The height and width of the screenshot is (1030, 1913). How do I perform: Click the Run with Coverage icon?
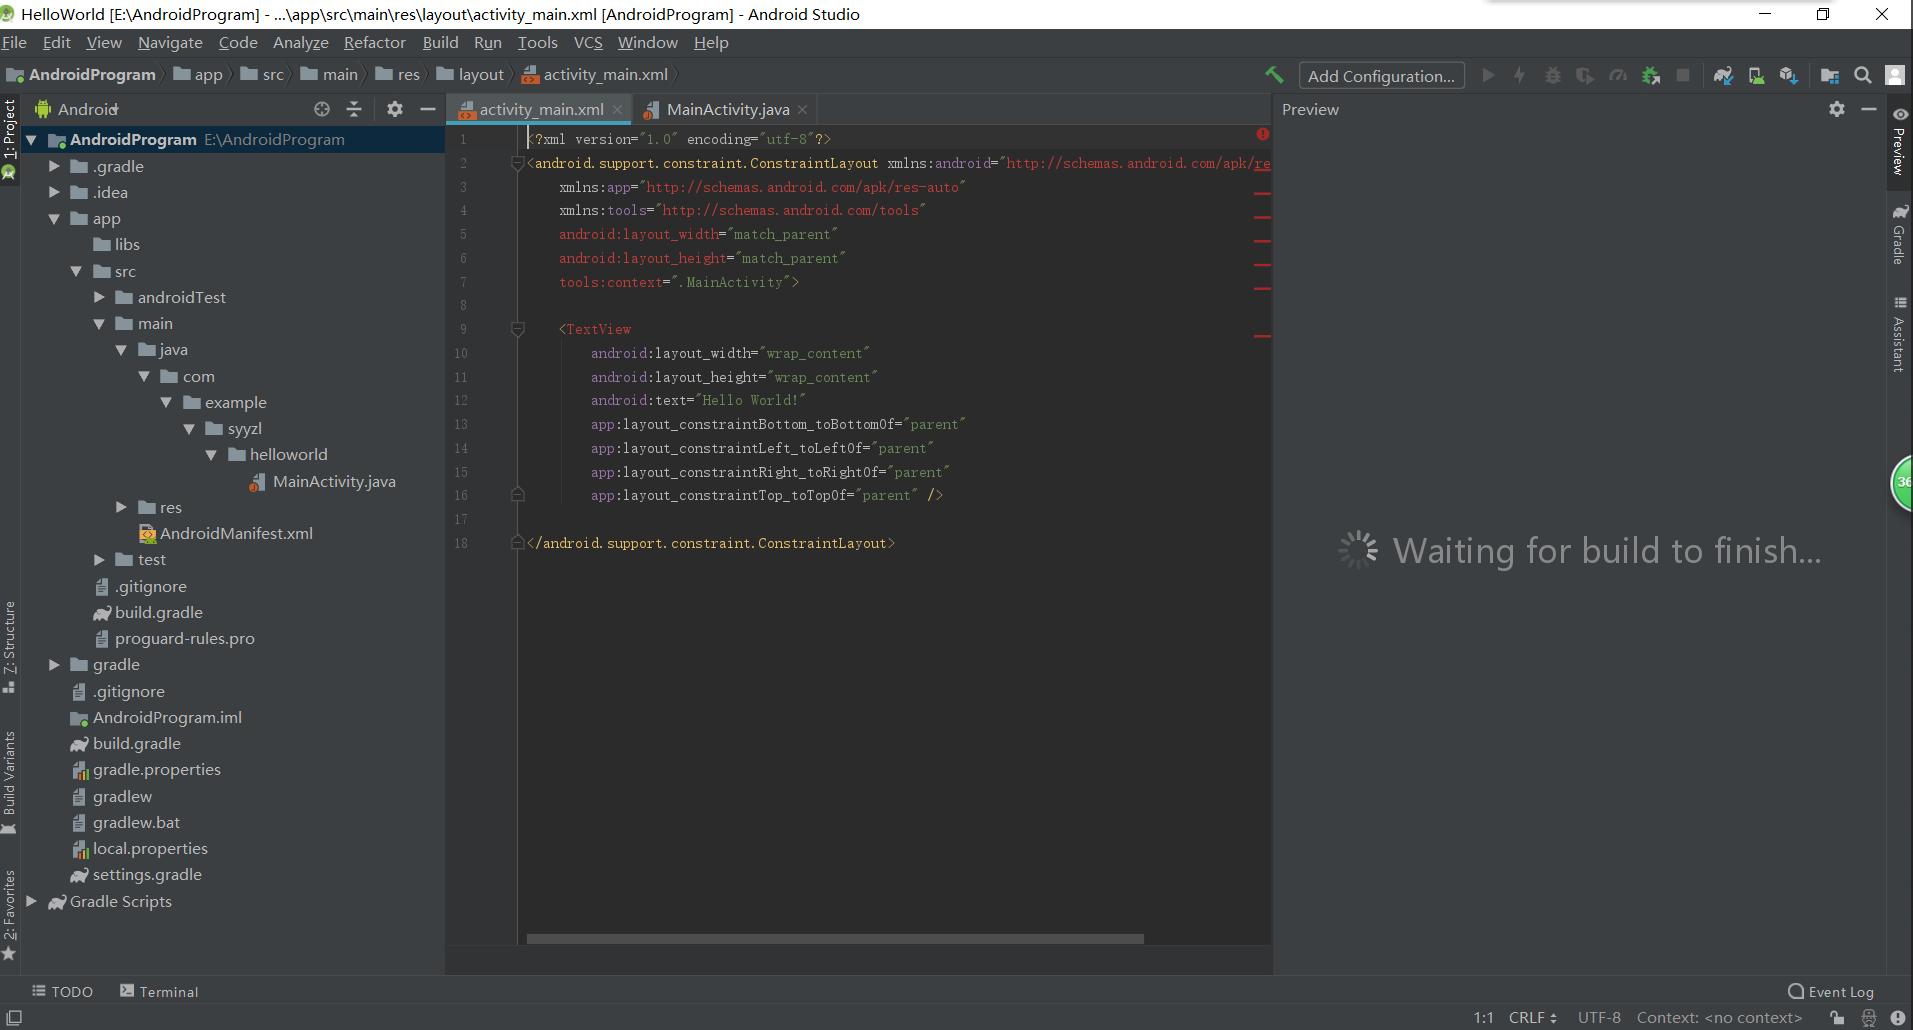point(1585,75)
